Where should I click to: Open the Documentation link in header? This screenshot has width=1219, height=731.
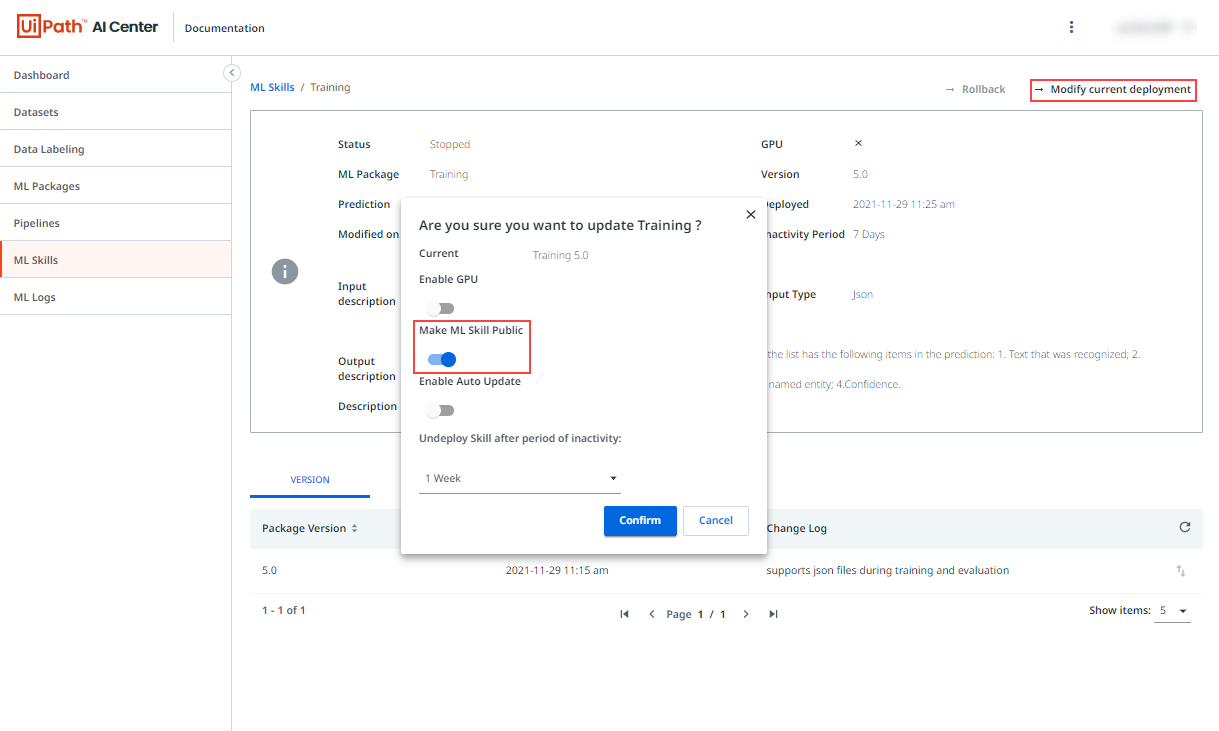pos(225,28)
